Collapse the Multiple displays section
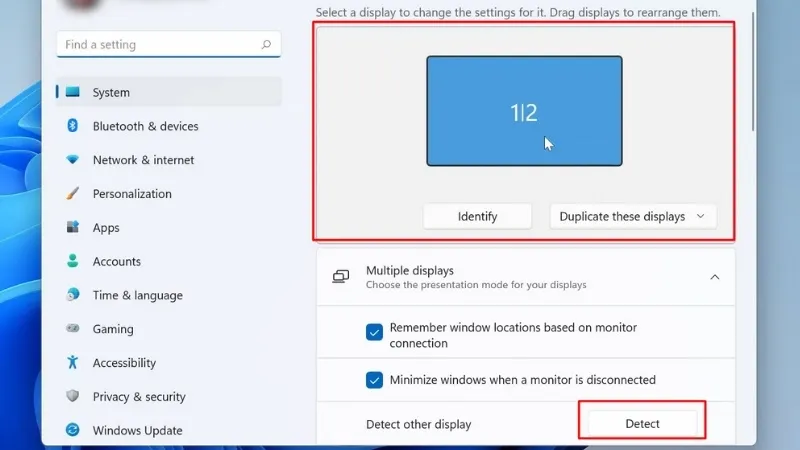This screenshot has width=800, height=450. coord(714,277)
